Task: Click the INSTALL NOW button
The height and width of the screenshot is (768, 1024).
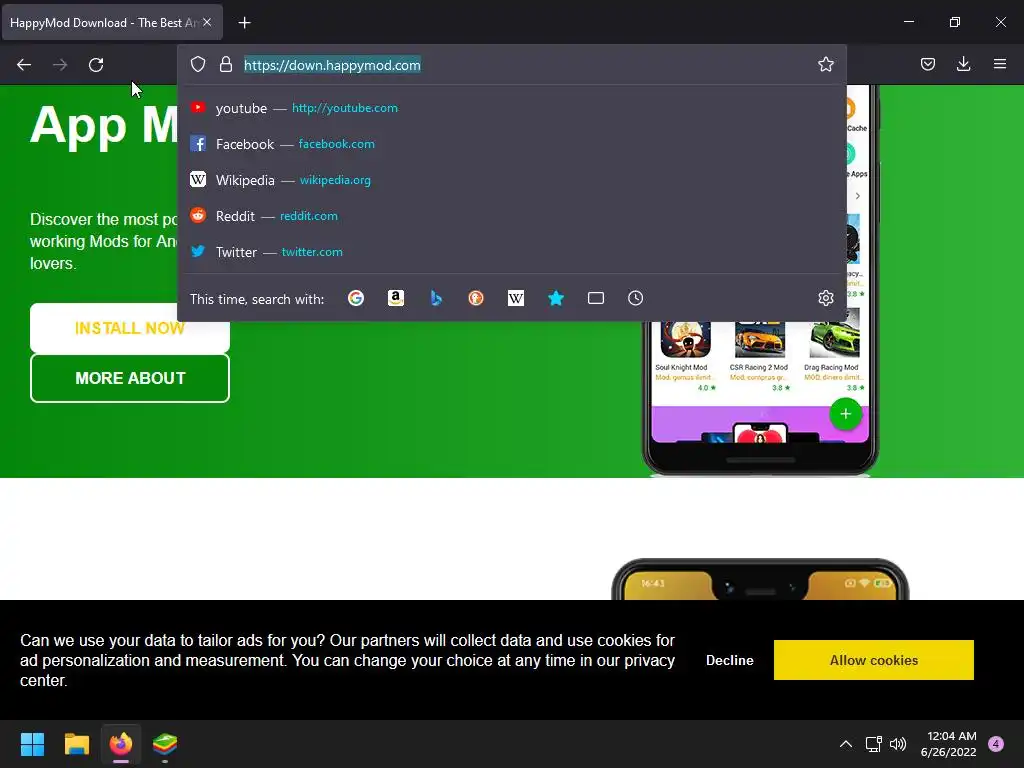Action: pyautogui.click(x=130, y=328)
